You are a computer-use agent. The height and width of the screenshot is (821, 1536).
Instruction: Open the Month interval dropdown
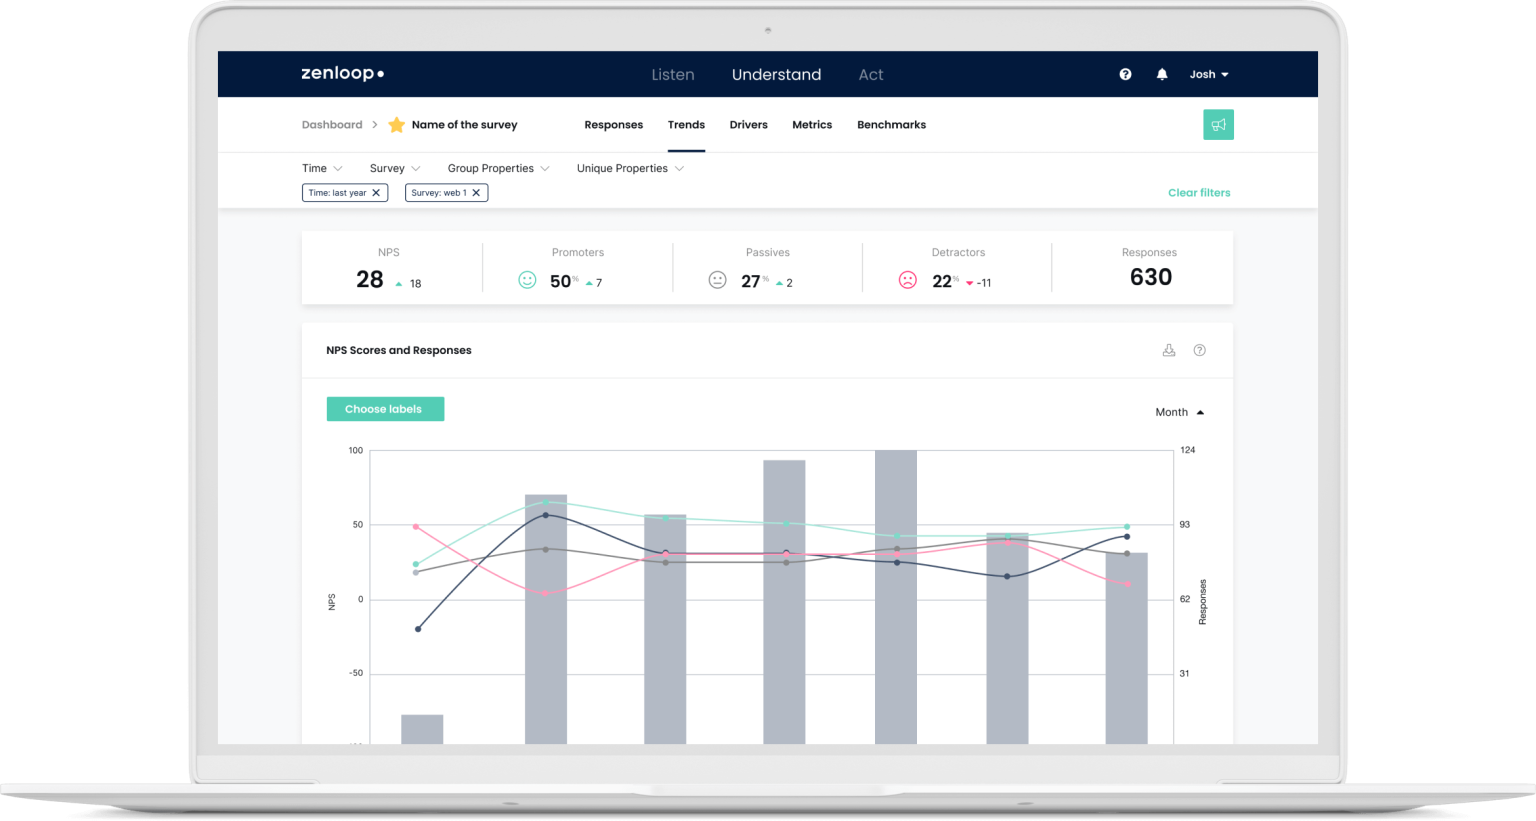point(1179,412)
